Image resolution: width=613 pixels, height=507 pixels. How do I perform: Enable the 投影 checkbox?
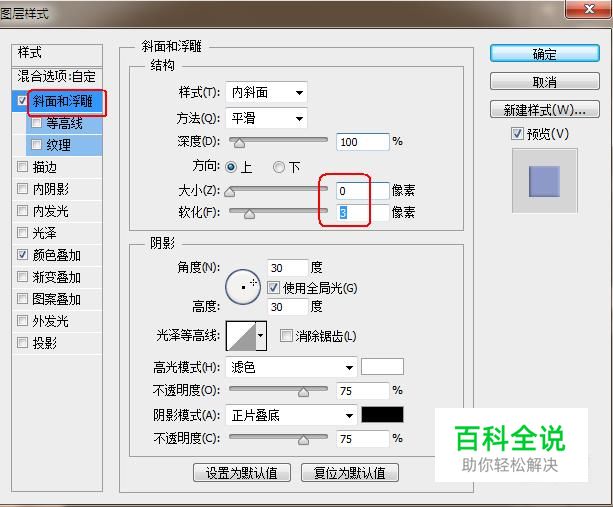click(22, 343)
